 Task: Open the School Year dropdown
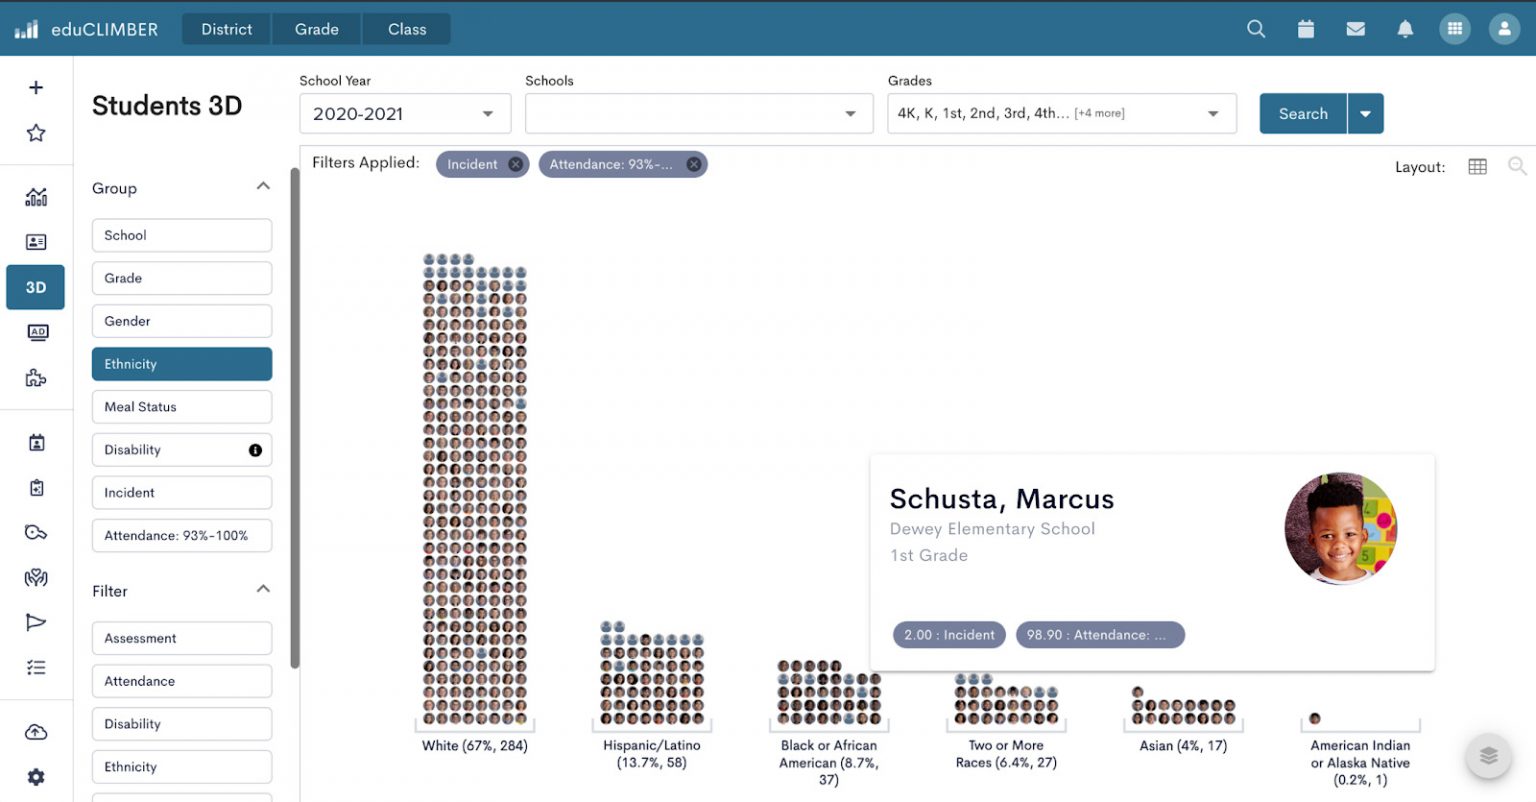coord(404,113)
